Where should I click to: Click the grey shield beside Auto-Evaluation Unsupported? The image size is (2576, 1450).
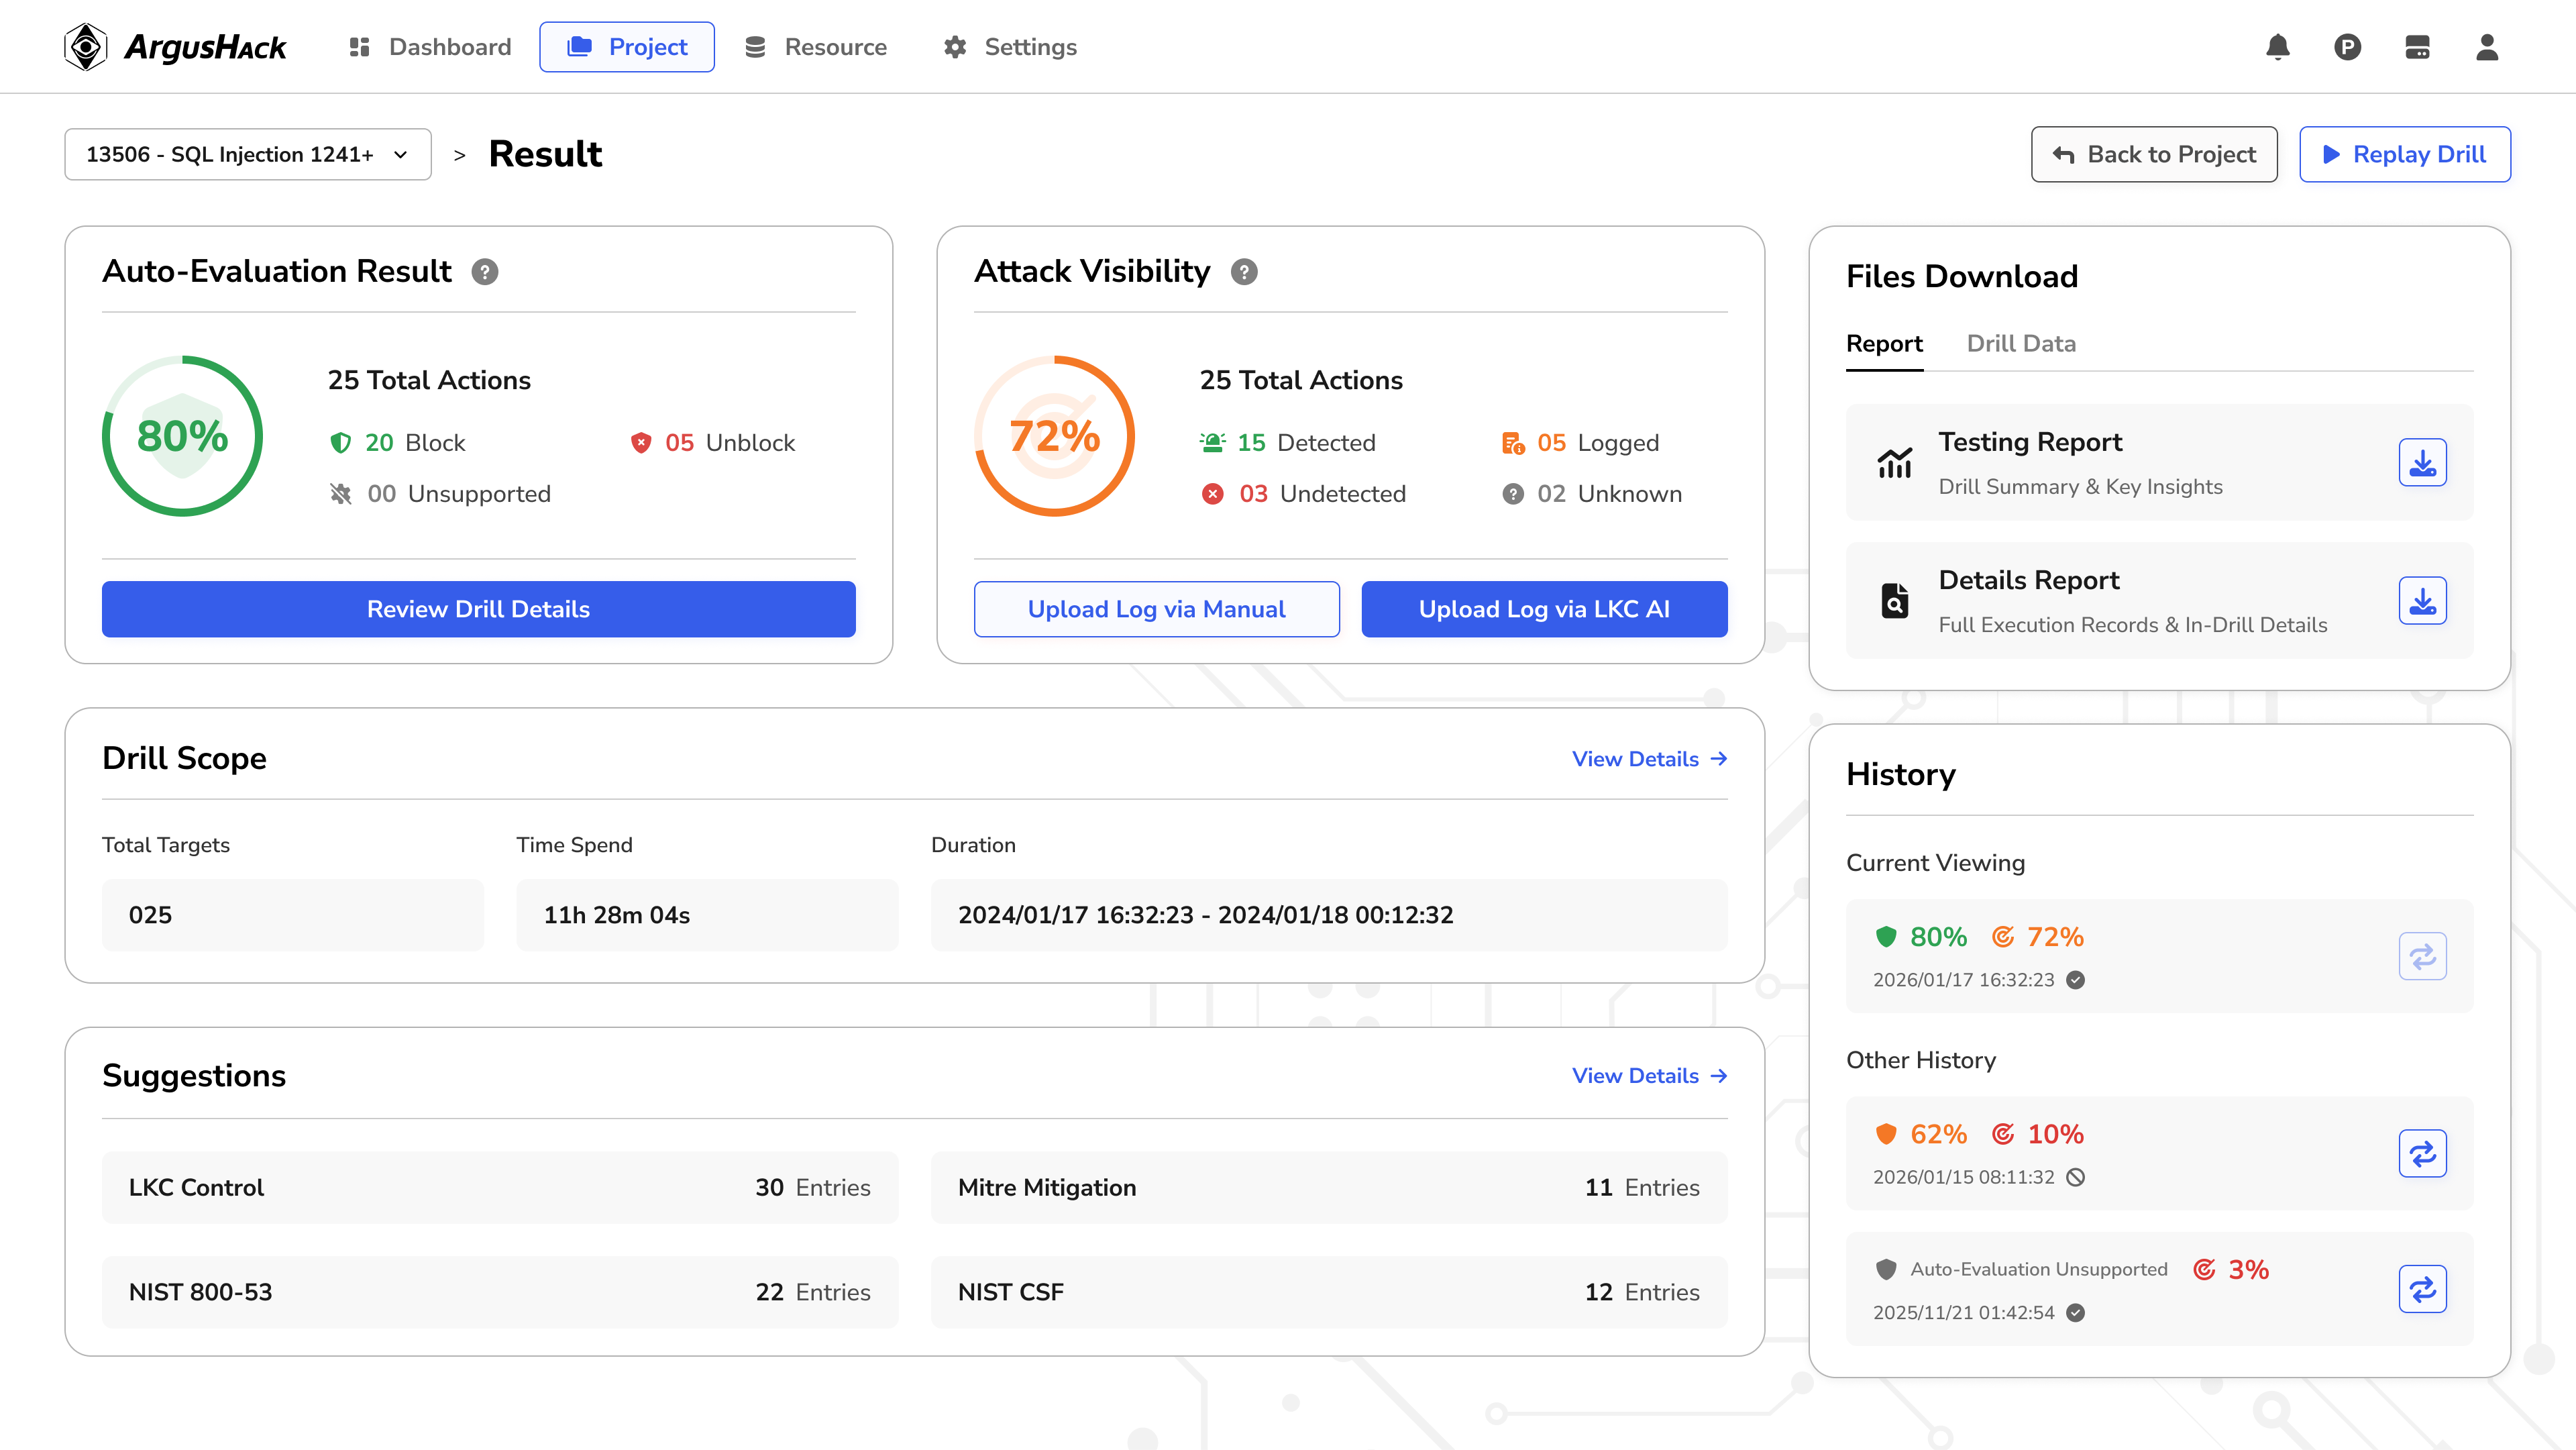point(1886,1270)
